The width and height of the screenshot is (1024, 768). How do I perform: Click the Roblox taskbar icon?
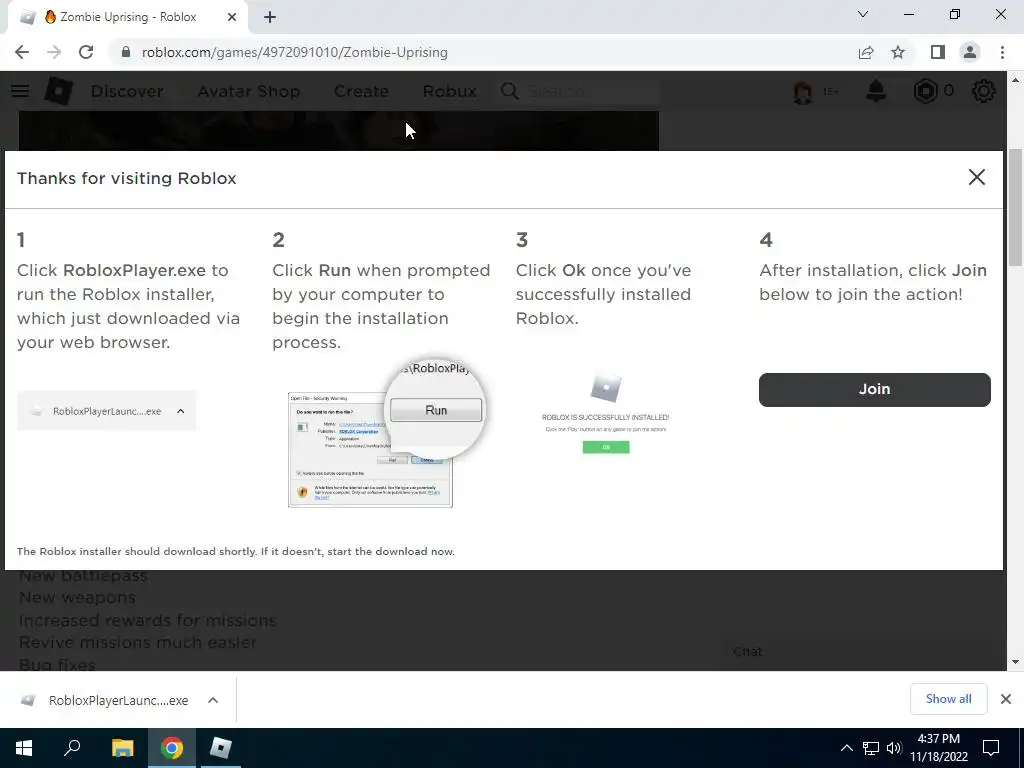[221, 748]
